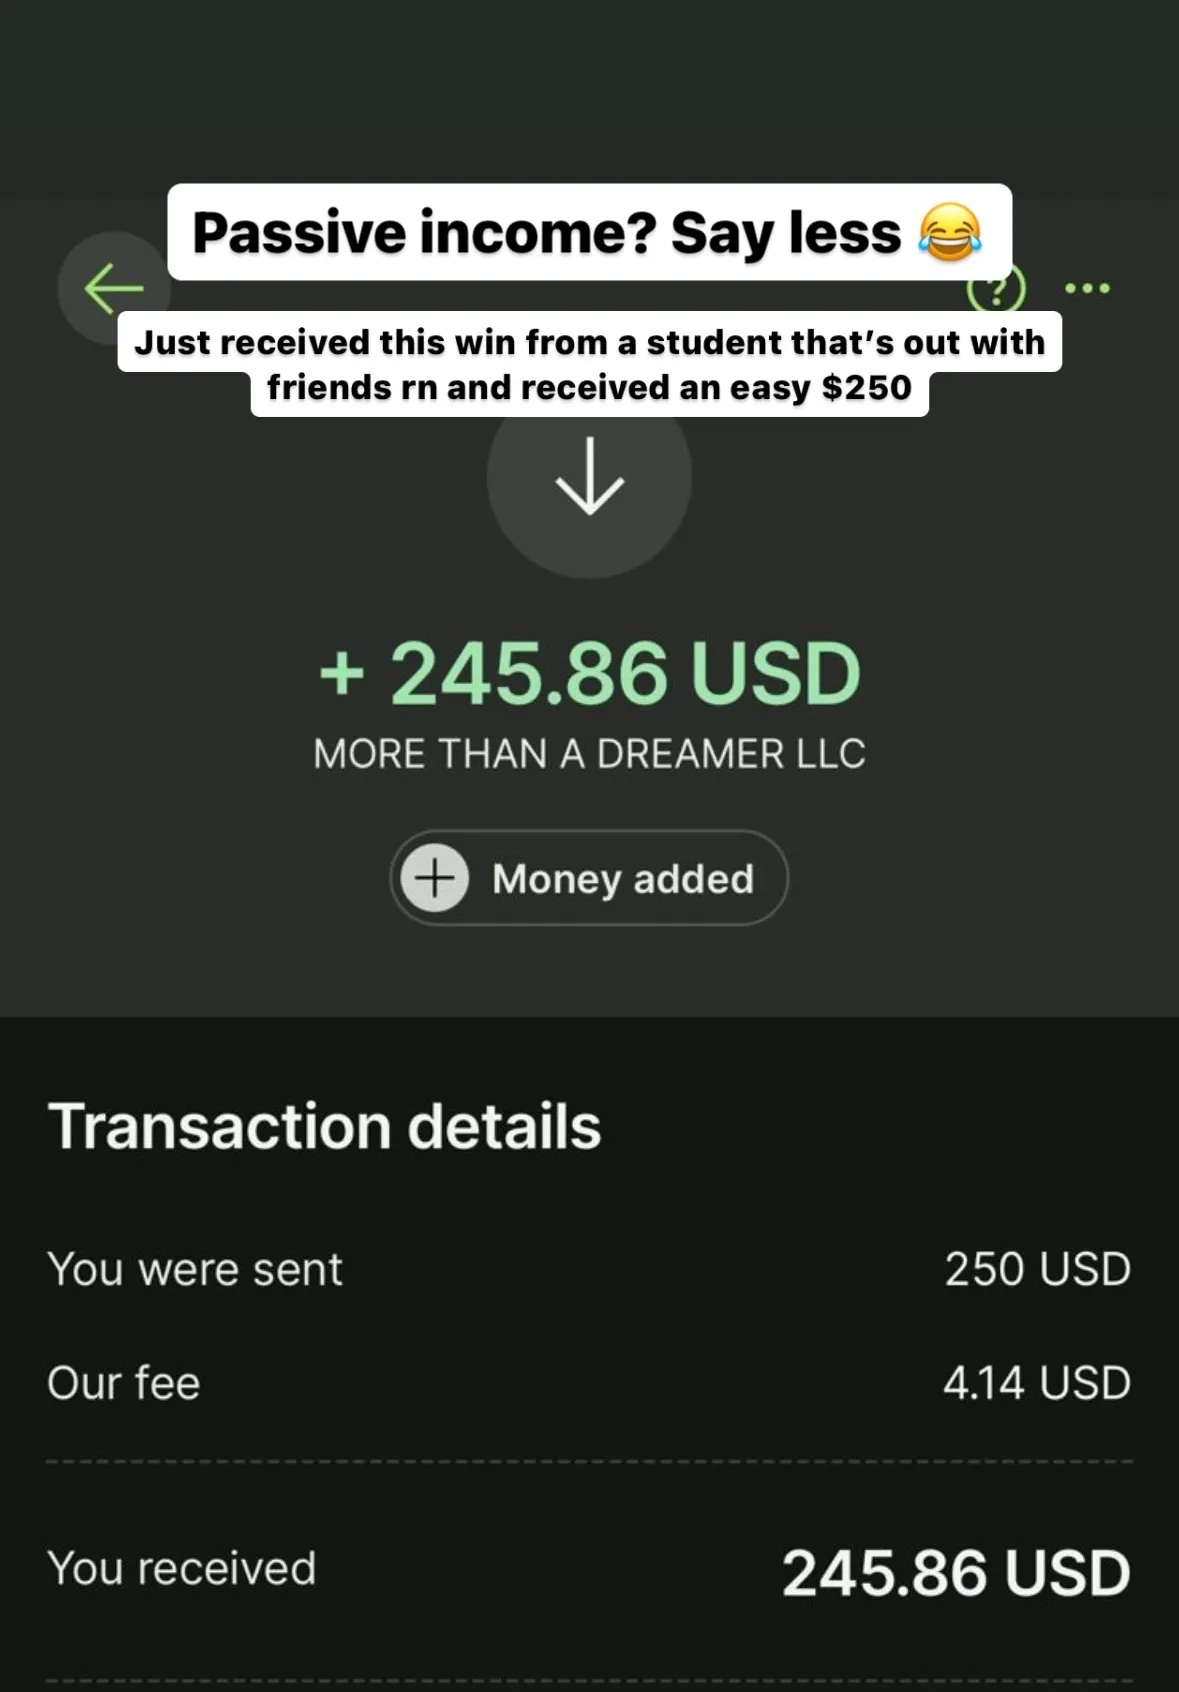Tap the laughing emoji in the caption
Image resolution: width=1179 pixels, height=1692 pixels.
click(x=950, y=232)
